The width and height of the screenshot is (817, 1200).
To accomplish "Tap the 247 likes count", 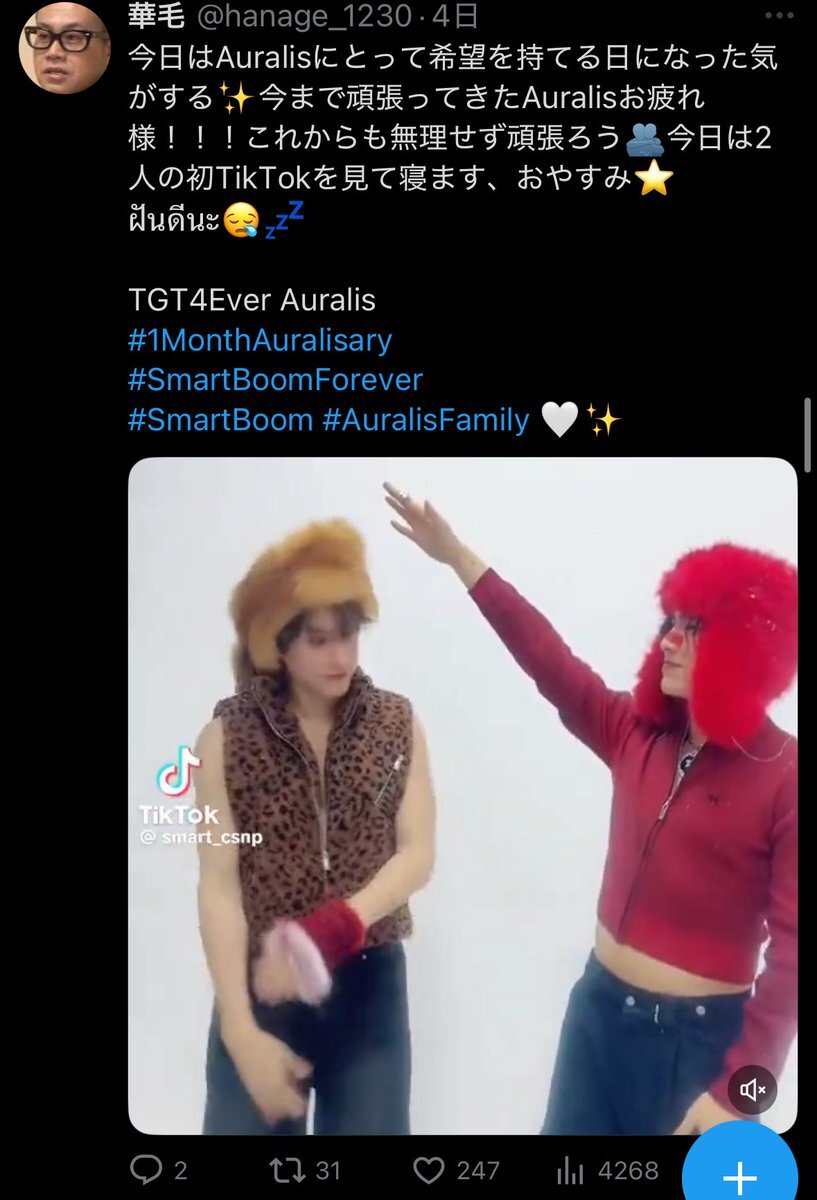I will (x=476, y=1170).
